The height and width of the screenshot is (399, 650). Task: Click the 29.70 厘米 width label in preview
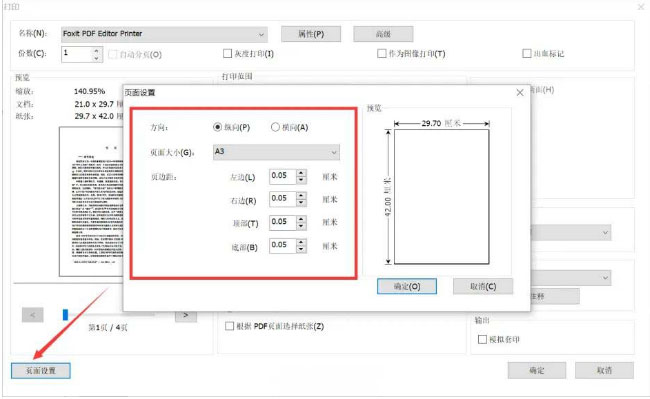[441, 123]
